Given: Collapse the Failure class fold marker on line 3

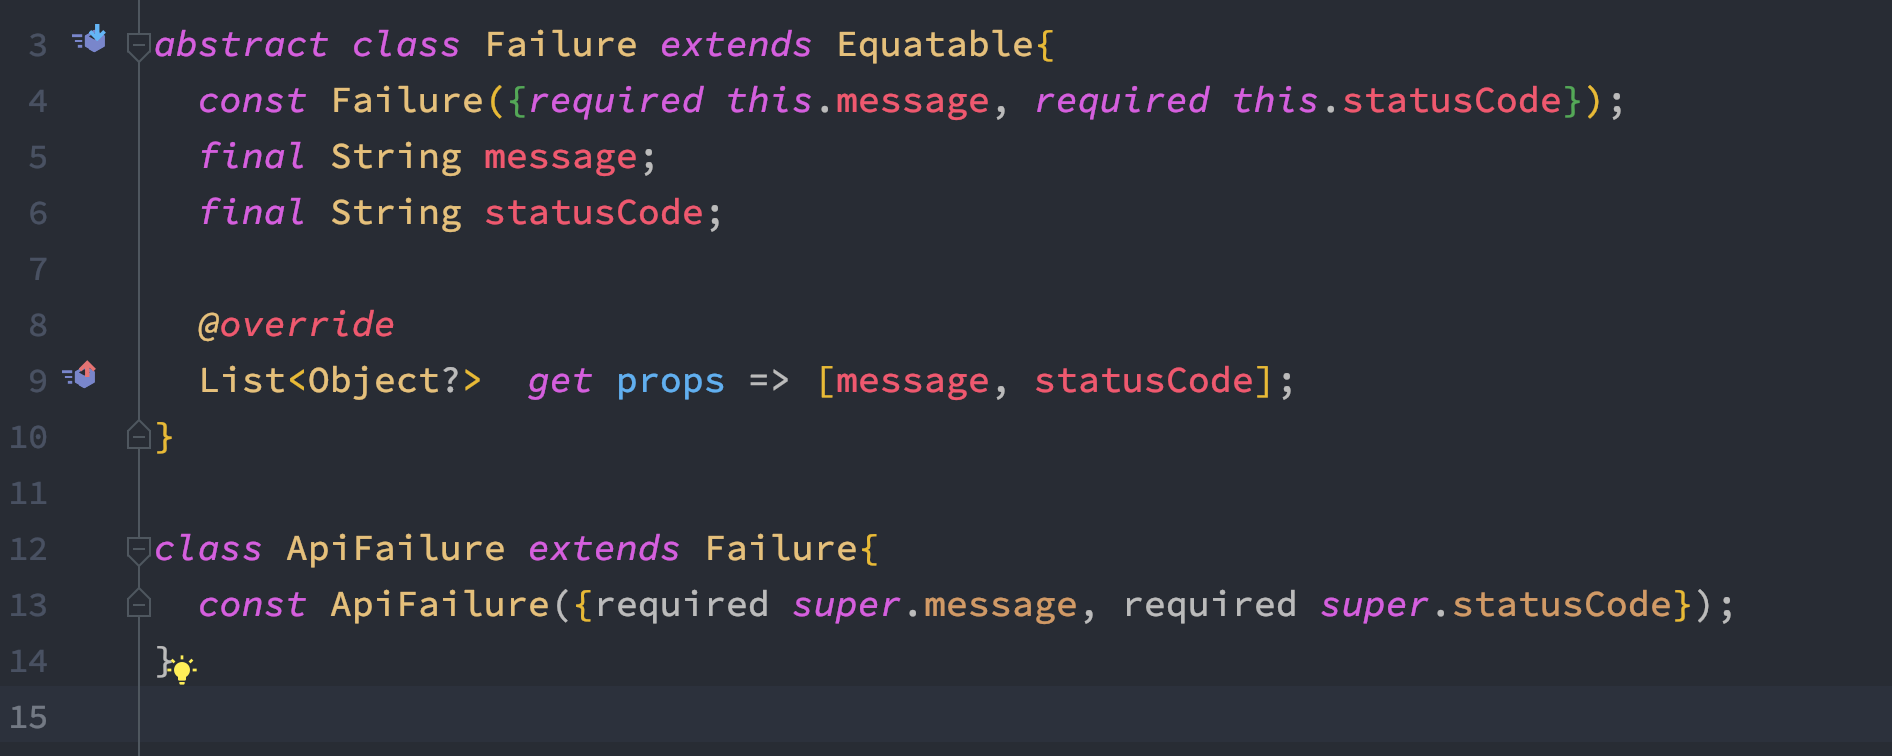Looking at the screenshot, I should (138, 46).
